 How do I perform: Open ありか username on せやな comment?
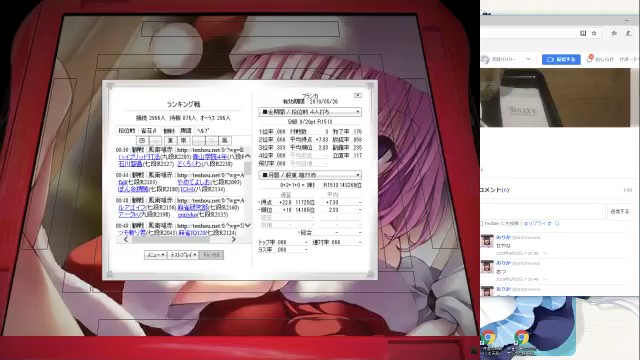(503, 237)
